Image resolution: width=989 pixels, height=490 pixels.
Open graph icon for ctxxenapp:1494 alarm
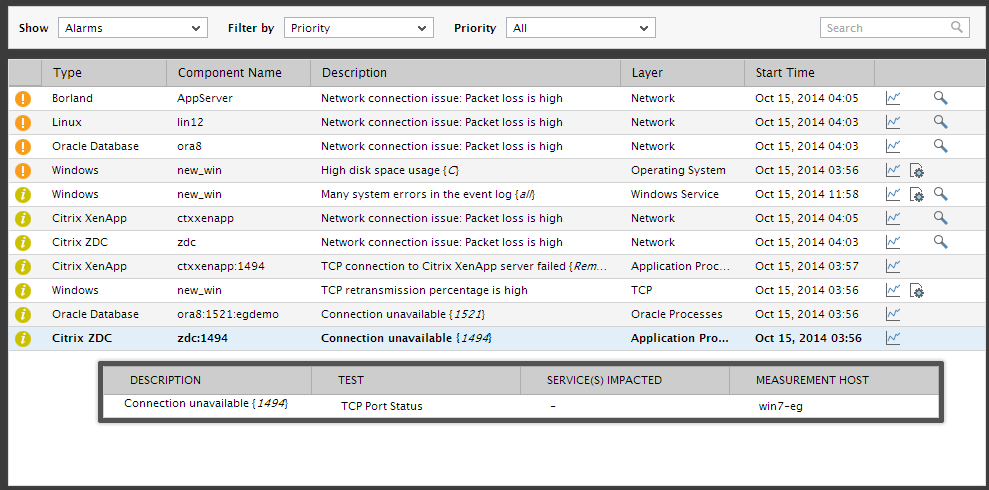[892, 266]
